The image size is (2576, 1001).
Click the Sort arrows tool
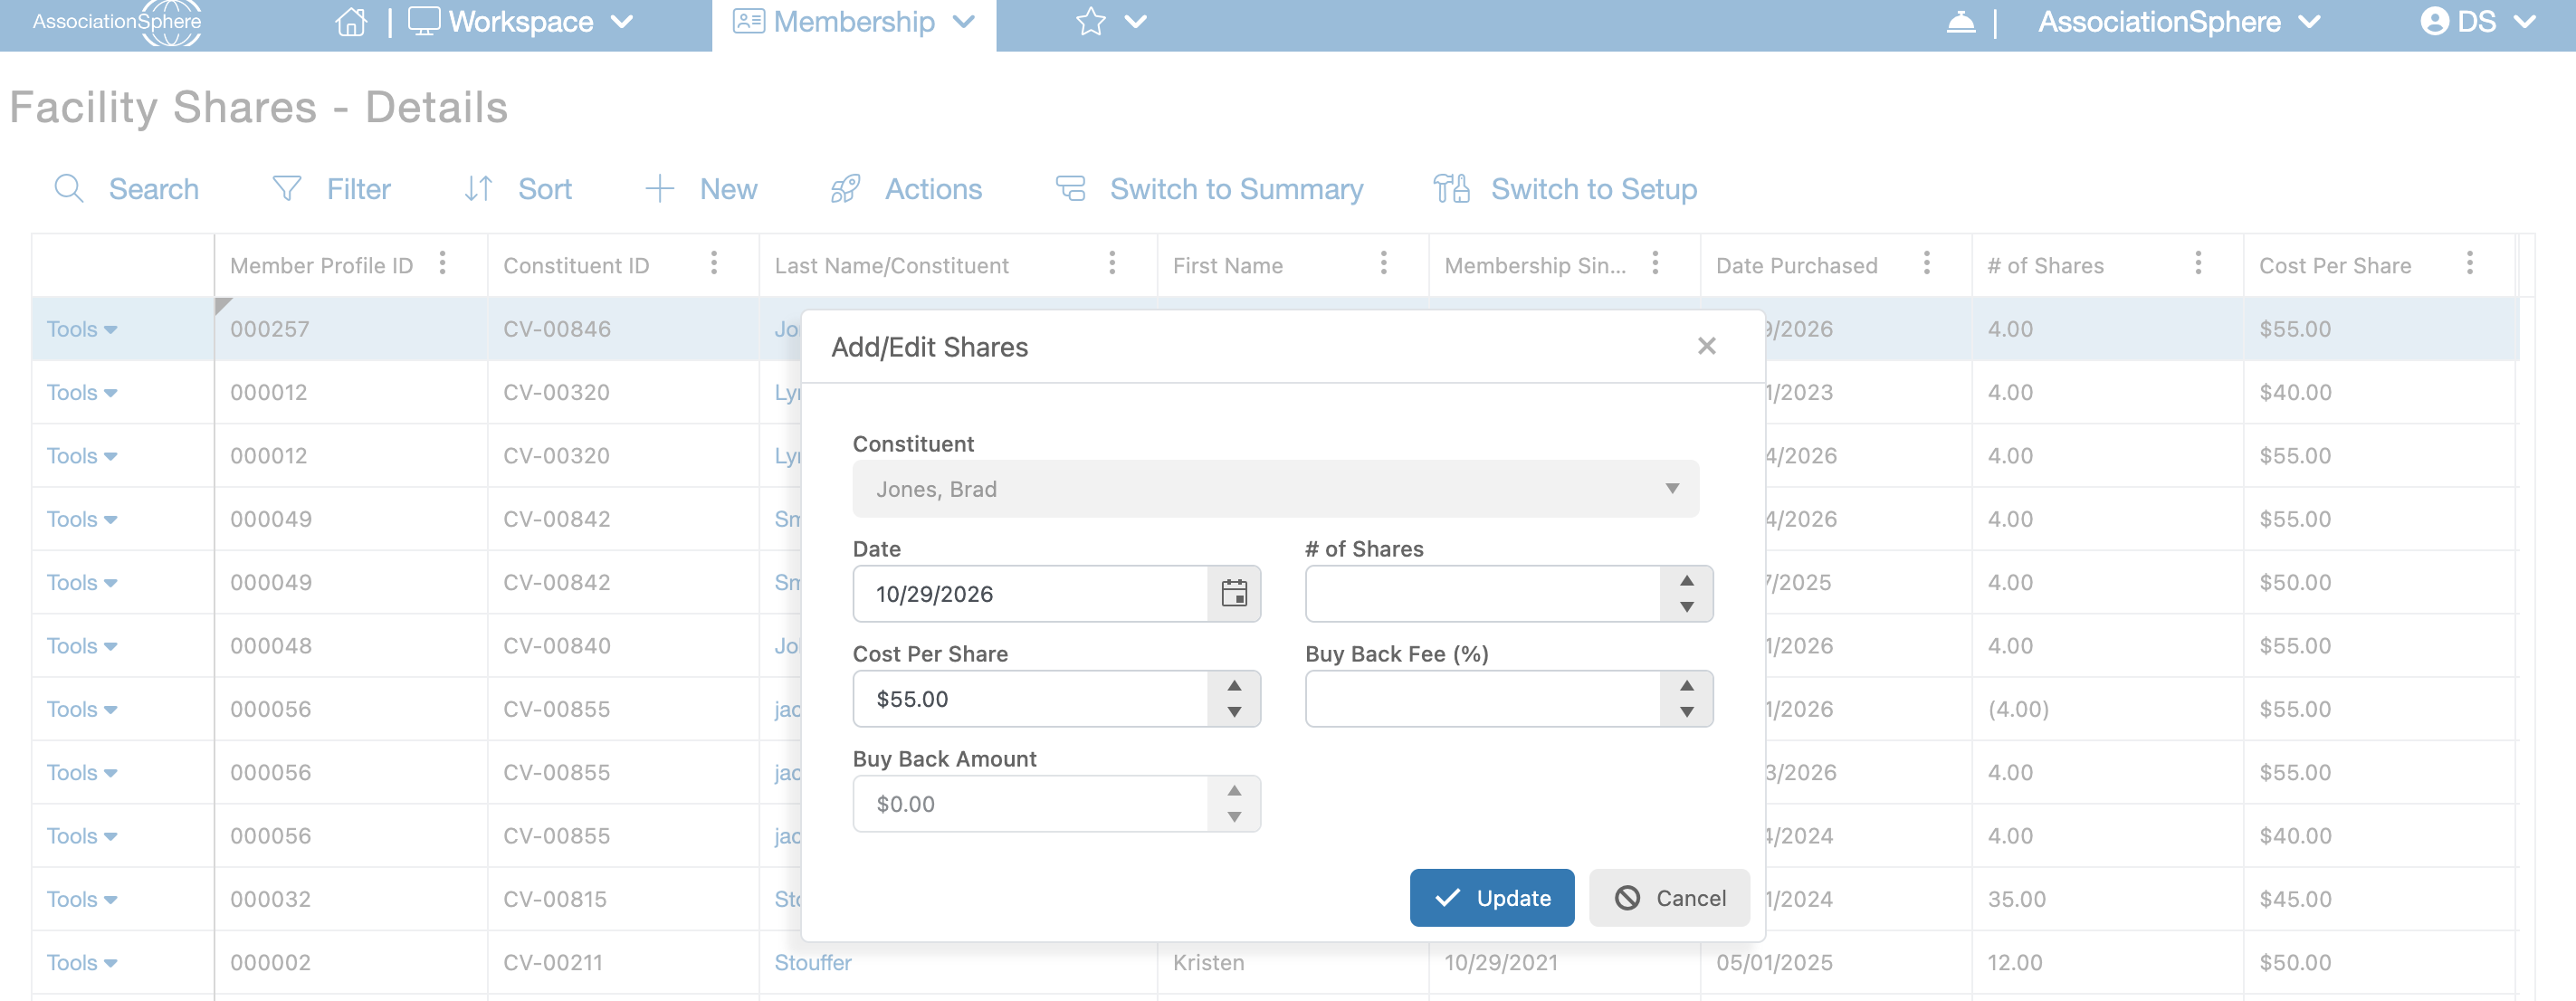click(478, 189)
